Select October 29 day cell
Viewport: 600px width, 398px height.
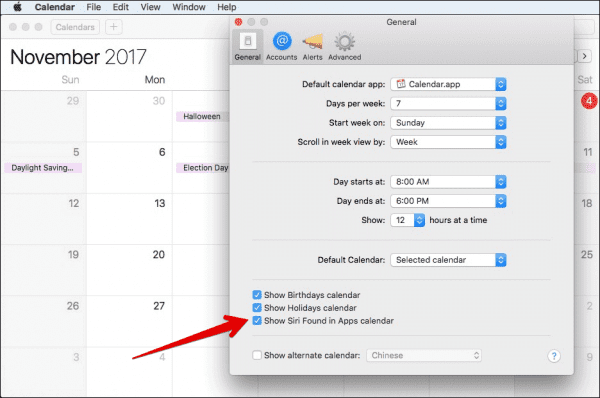pyautogui.click(x=44, y=116)
